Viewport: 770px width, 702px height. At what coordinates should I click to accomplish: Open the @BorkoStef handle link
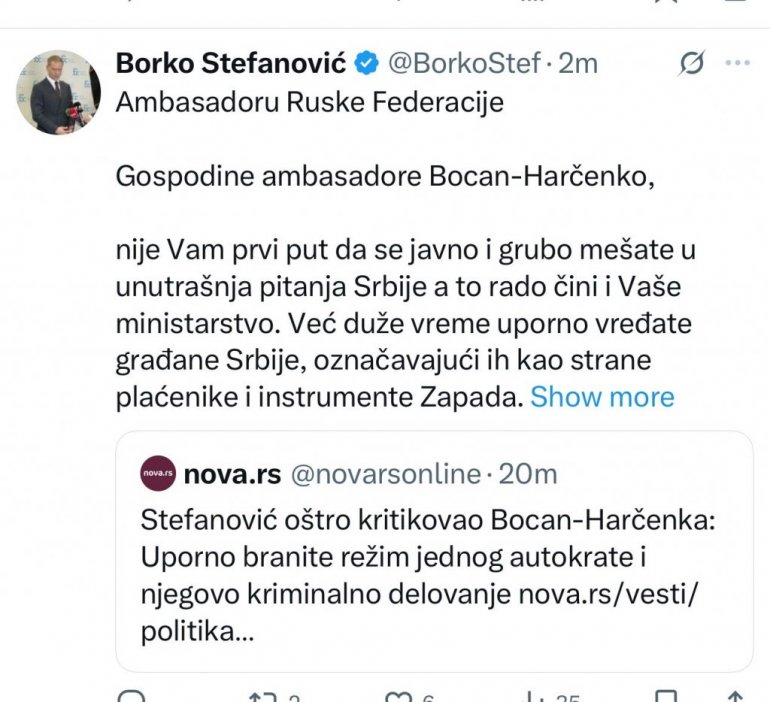pyautogui.click(x=464, y=64)
